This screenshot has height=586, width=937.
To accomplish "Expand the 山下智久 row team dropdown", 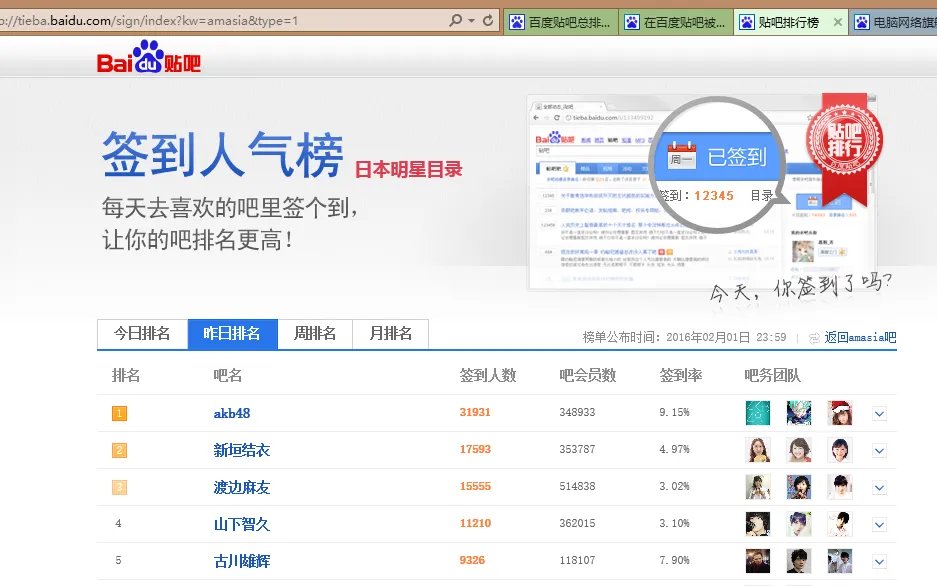I will (x=879, y=524).
